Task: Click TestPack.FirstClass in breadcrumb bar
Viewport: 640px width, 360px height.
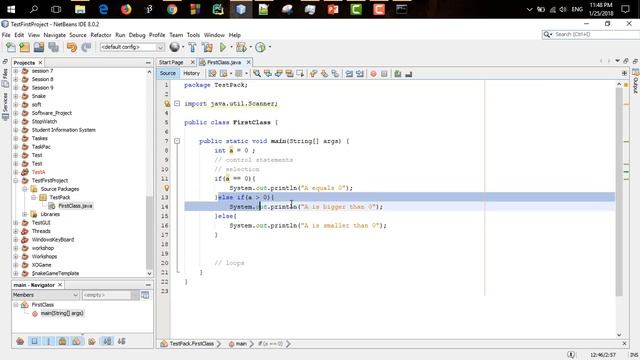Action: [191, 344]
